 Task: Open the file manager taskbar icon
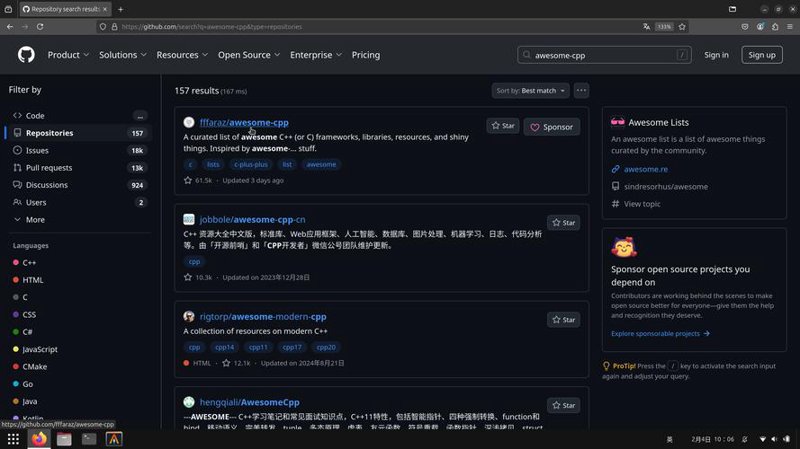pyautogui.click(x=64, y=439)
